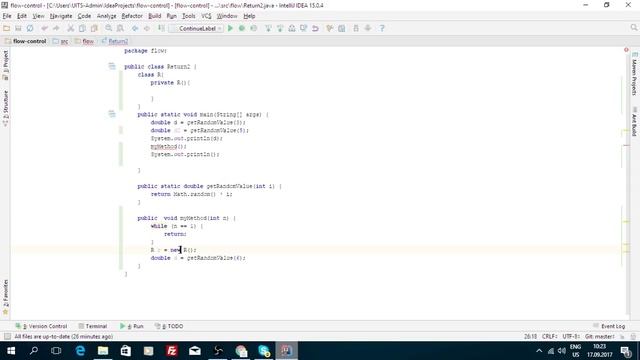
Task: Open the UTF-8 encoding selector
Action: (571, 336)
